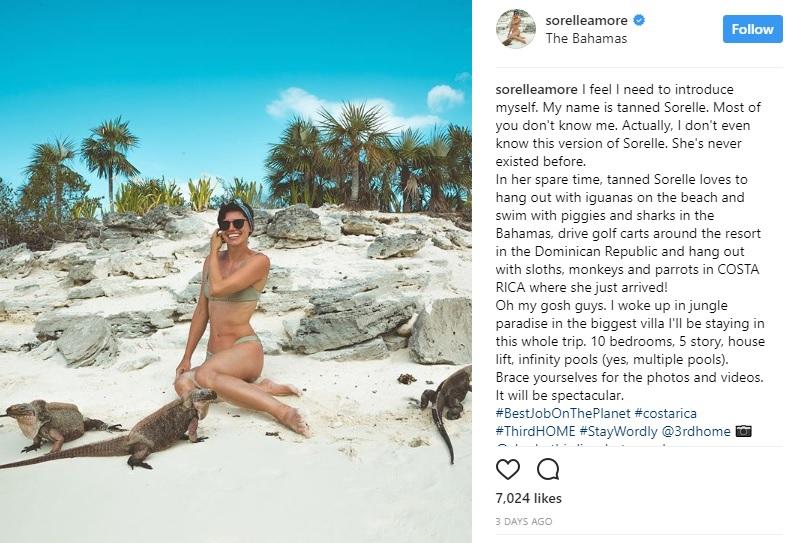Click the sorelleamore username starting the caption

[x=537, y=89]
